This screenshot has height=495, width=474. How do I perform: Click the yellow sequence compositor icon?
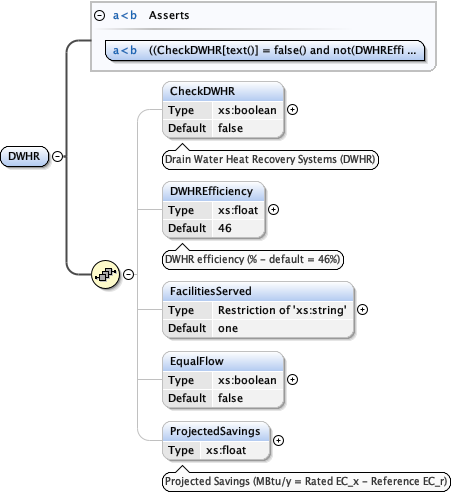[x=105, y=274]
